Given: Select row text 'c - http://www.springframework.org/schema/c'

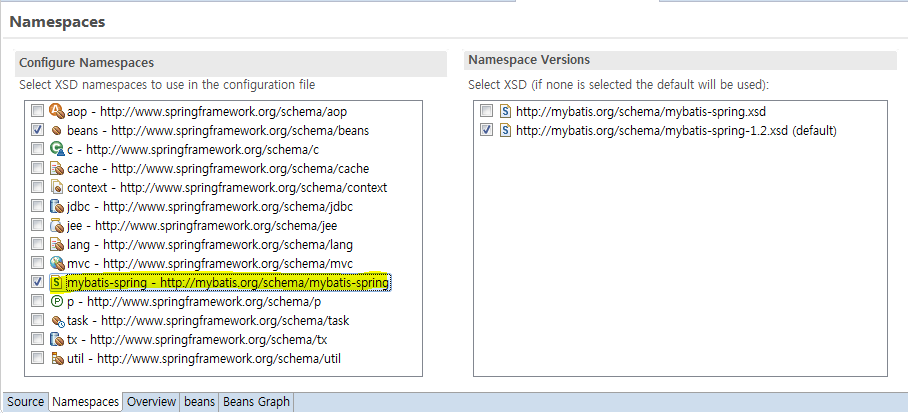Looking at the screenshot, I should point(193,149).
